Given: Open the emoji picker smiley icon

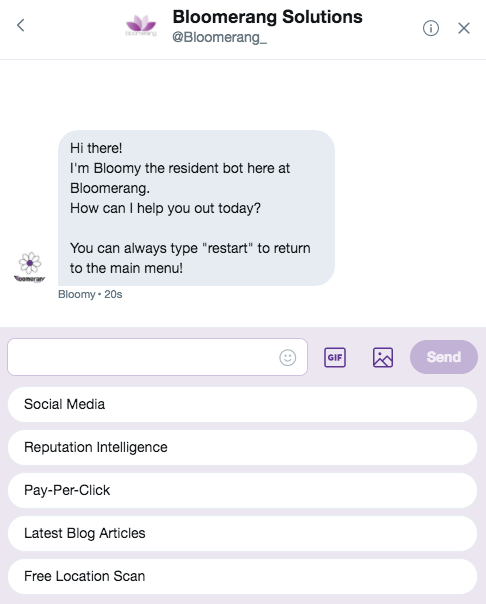Looking at the screenshot, I should pyautogui.click(x=287, y=357).
